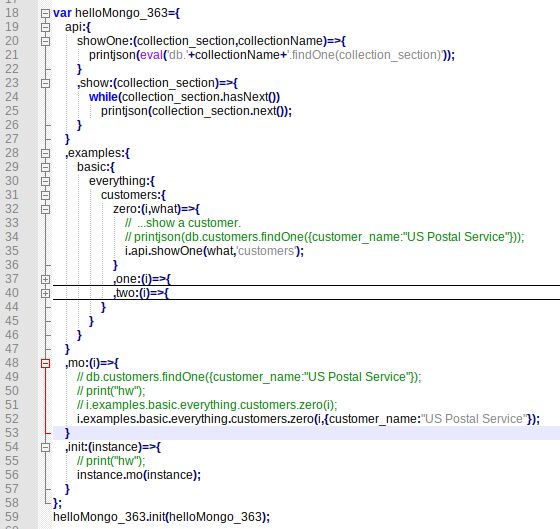Image resolution: width=560 pixels, height=529 pixels.
Task: Click line number 18 in the margin
Action: pos(12,13)
